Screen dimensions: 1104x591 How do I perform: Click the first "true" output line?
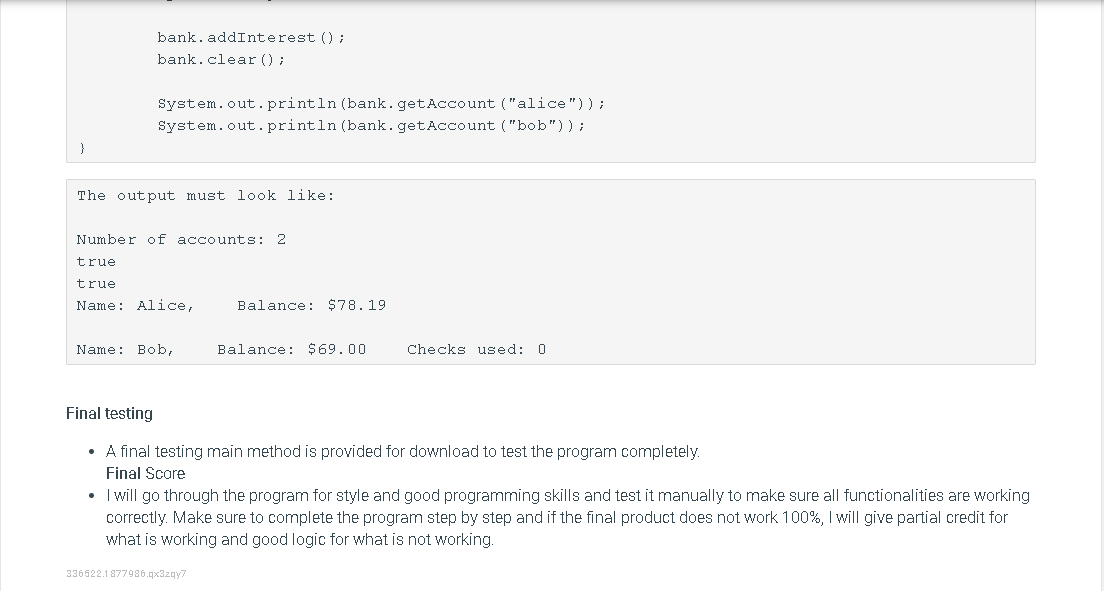coord(96,261)
